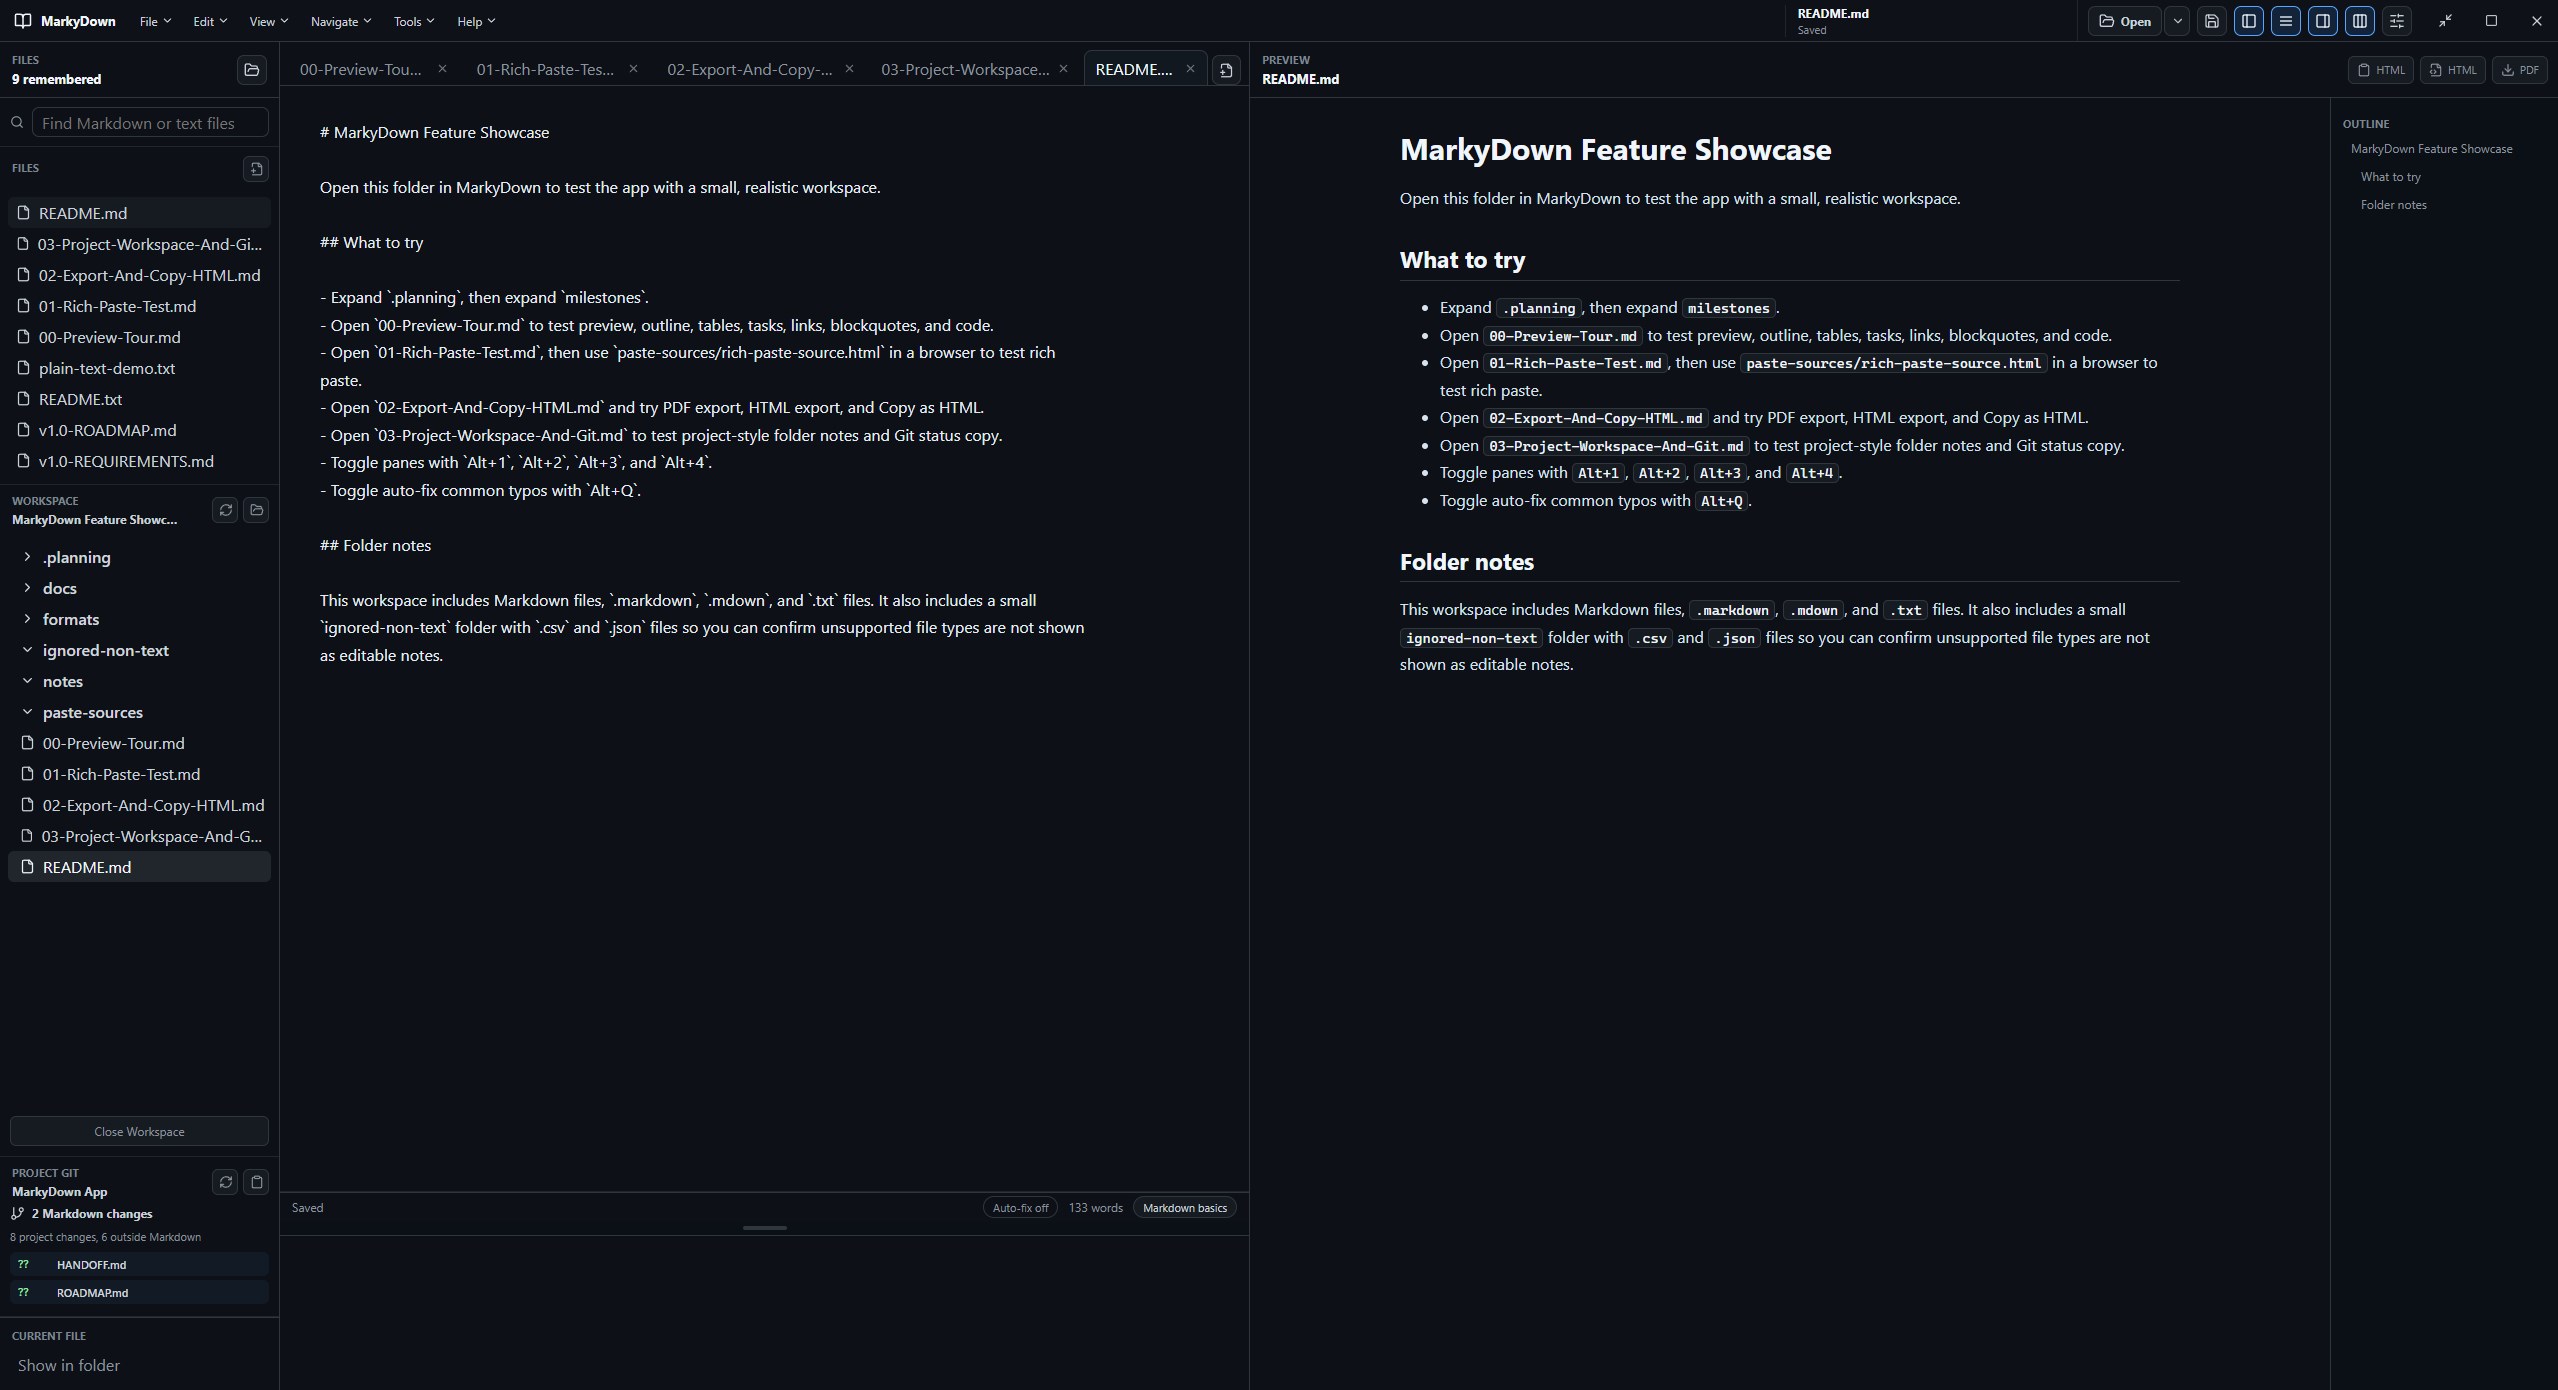Toggle the Auto-fix off status button
Viewport: 2558px width, 1390px height.
[x=1020, y=1208]
